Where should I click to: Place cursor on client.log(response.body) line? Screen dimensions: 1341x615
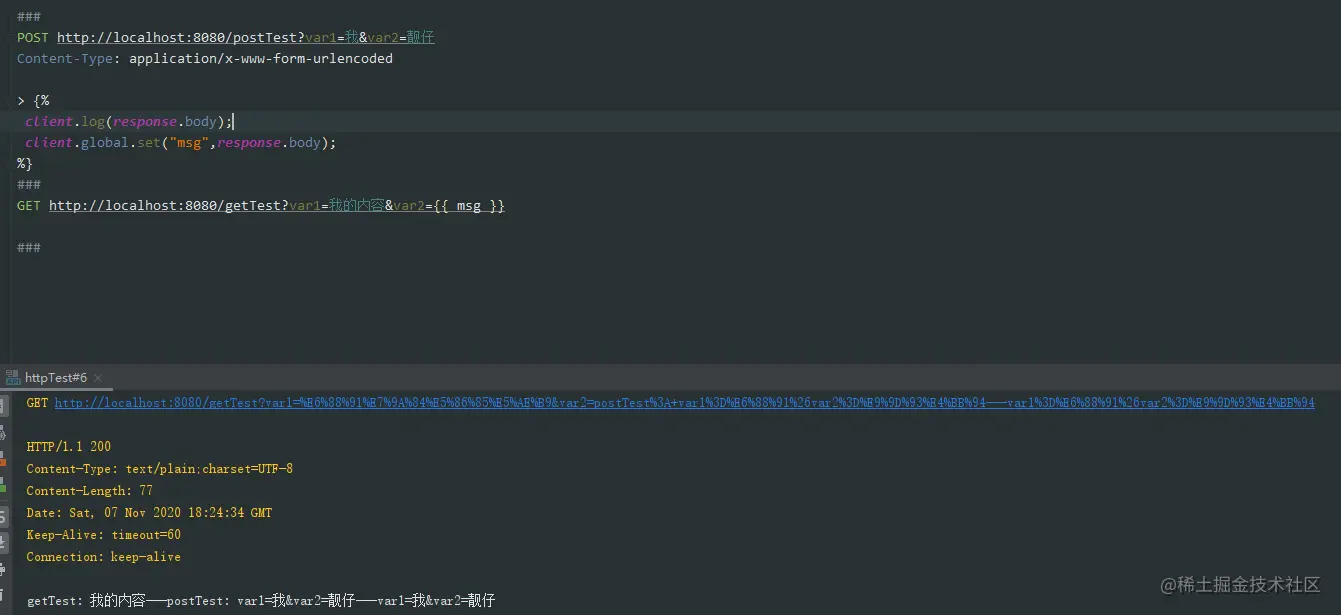(129, 121)
